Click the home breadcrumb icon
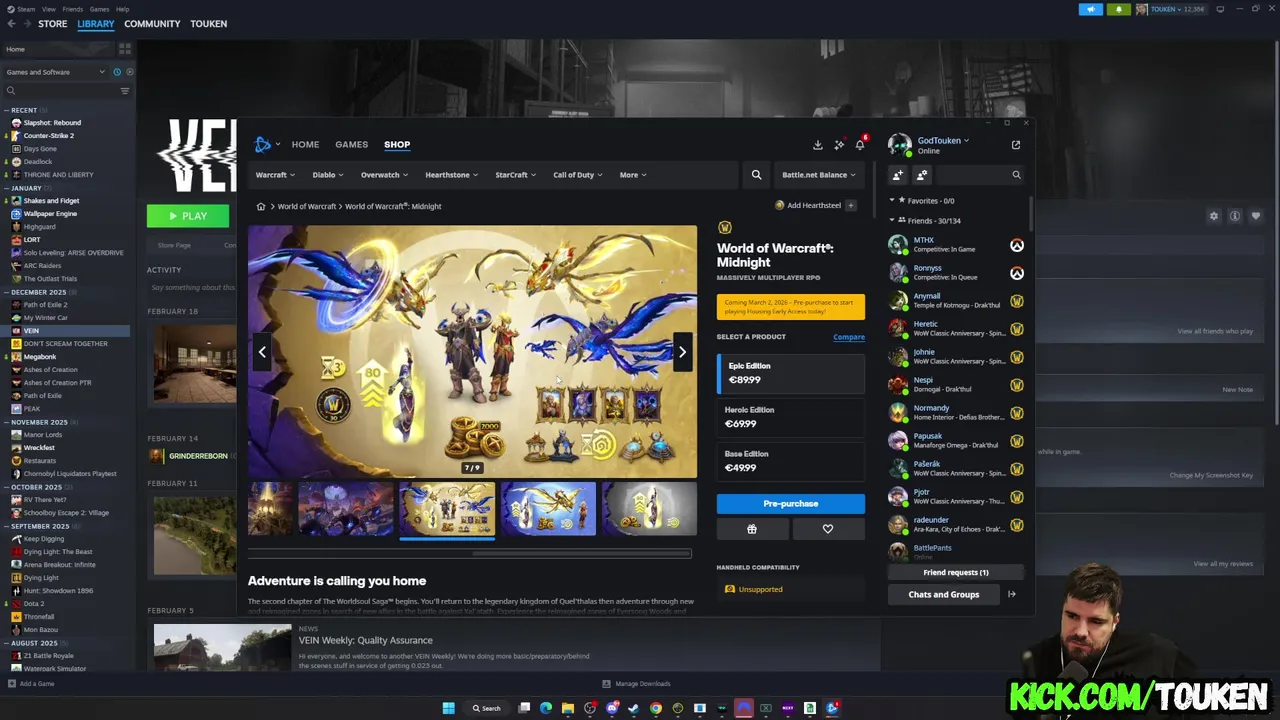Screen dimensions: 1280x720 (261, 207)
